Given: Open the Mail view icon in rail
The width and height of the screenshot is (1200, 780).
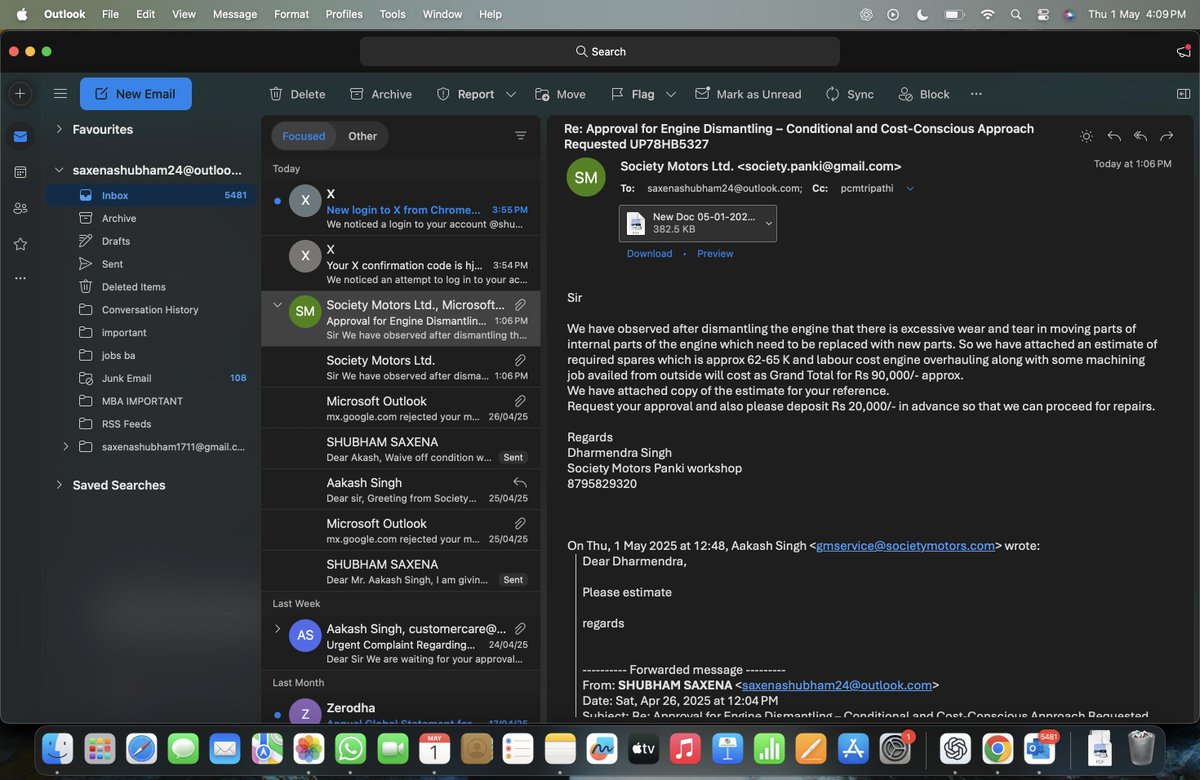Looking at the screenshot, I should pos(20,136).
